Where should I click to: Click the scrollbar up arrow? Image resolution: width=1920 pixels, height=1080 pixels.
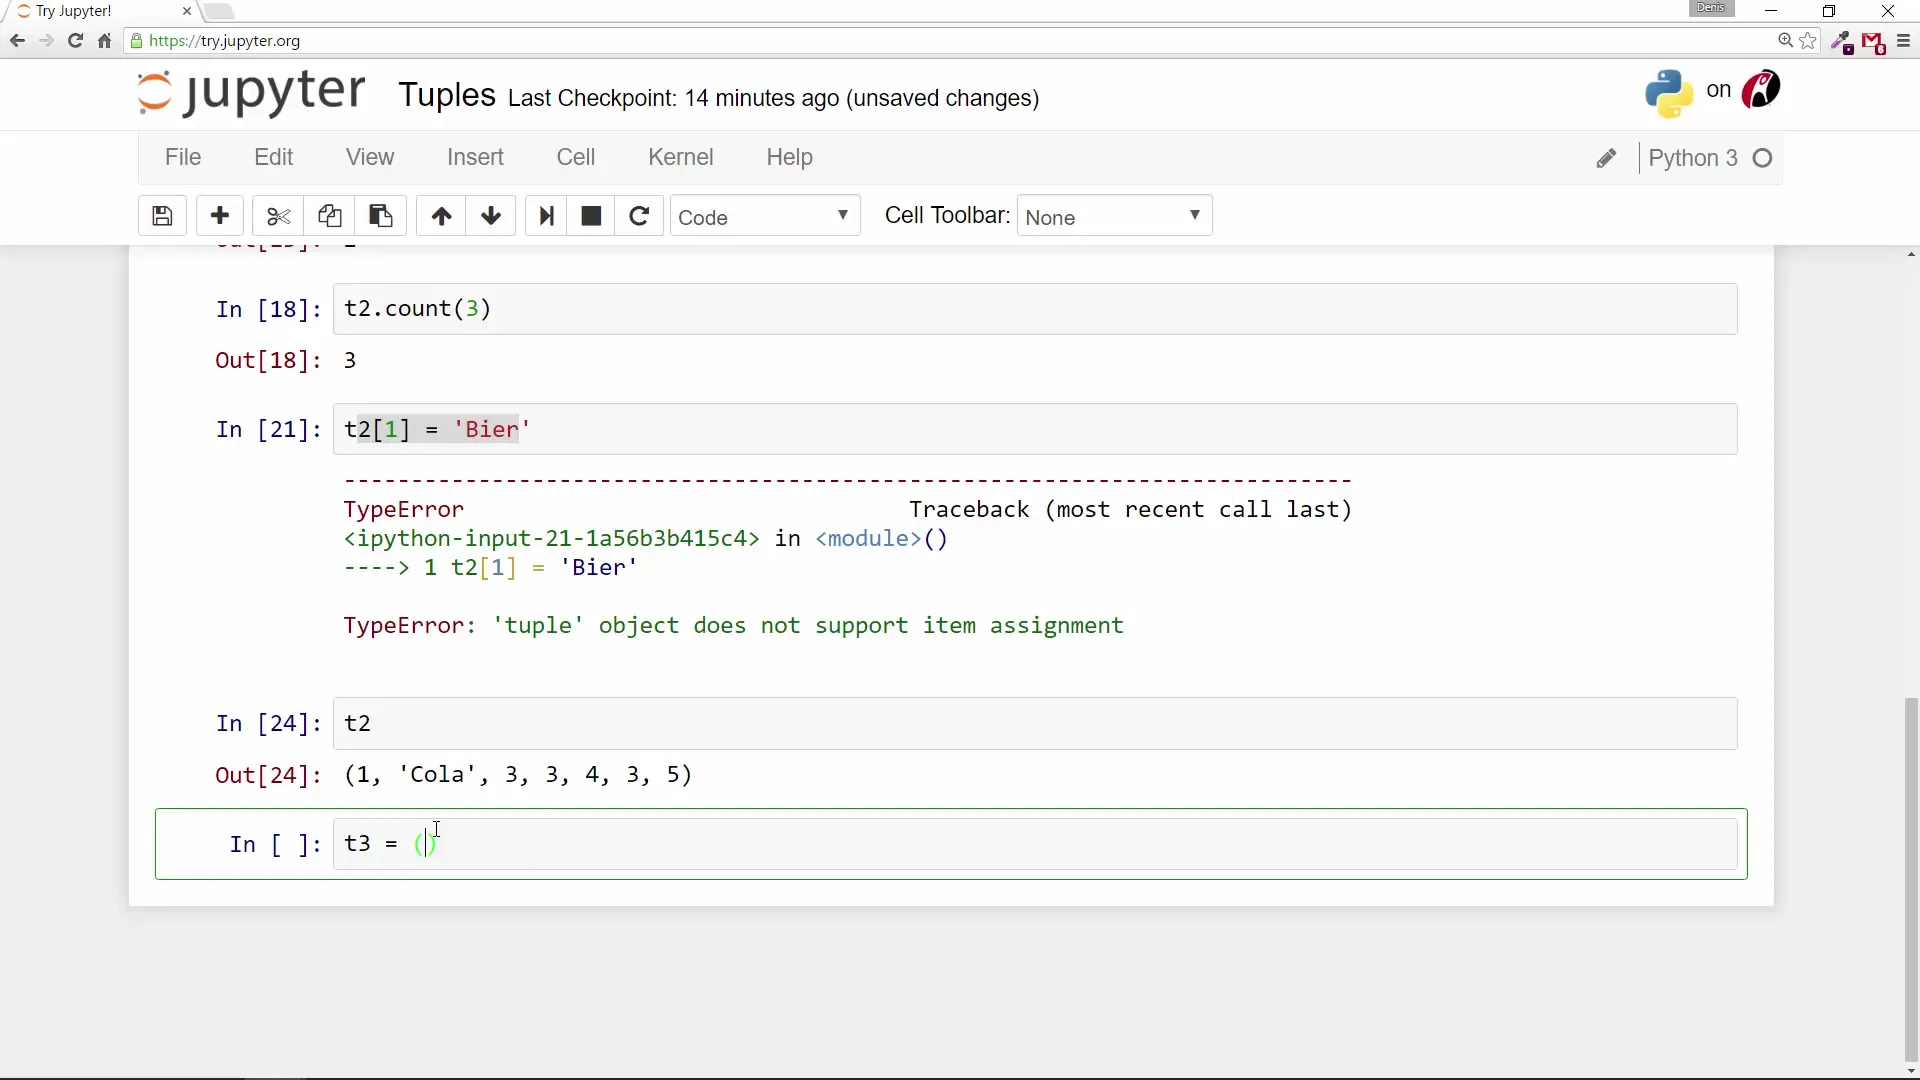tap(1911, 255)
